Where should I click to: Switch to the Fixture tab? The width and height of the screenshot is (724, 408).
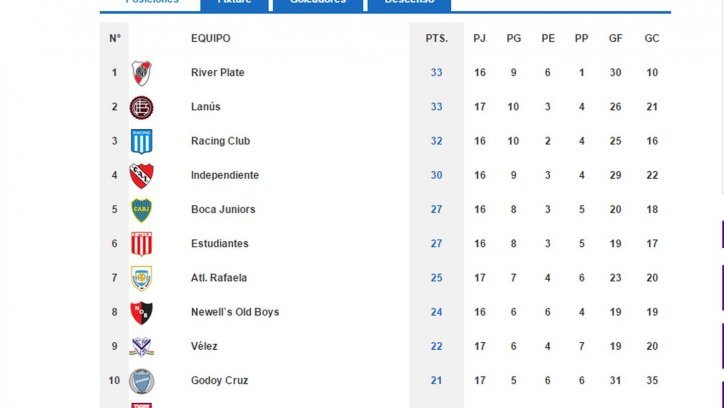pos(234,3)
